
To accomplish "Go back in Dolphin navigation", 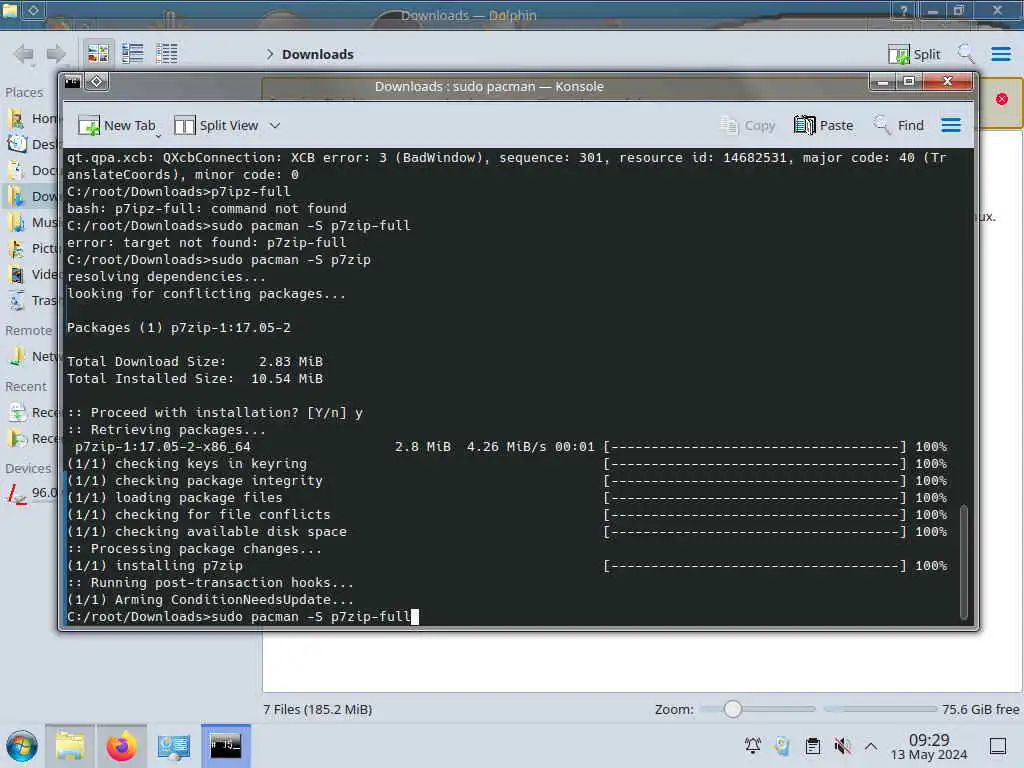I will coord(24,54).
